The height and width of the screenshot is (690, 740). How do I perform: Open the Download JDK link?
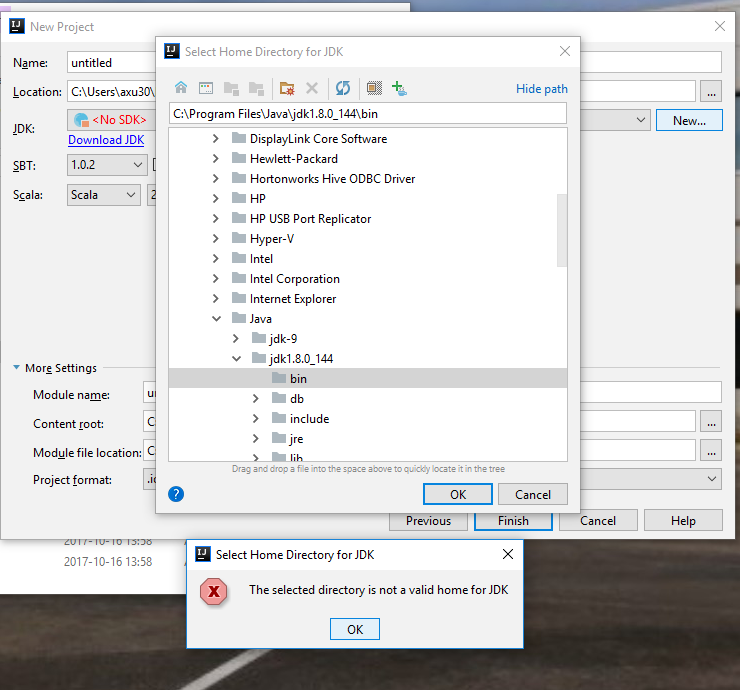pos(106,140)
